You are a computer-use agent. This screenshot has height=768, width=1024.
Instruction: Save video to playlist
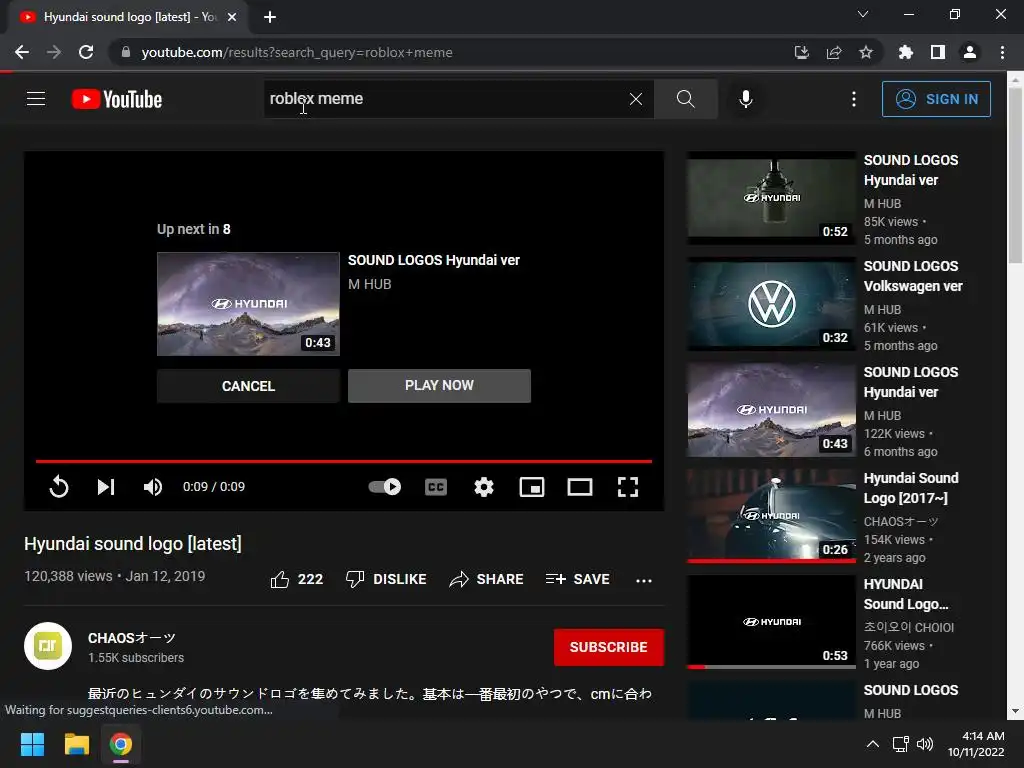pyautogui.click(x=577, y=579)
